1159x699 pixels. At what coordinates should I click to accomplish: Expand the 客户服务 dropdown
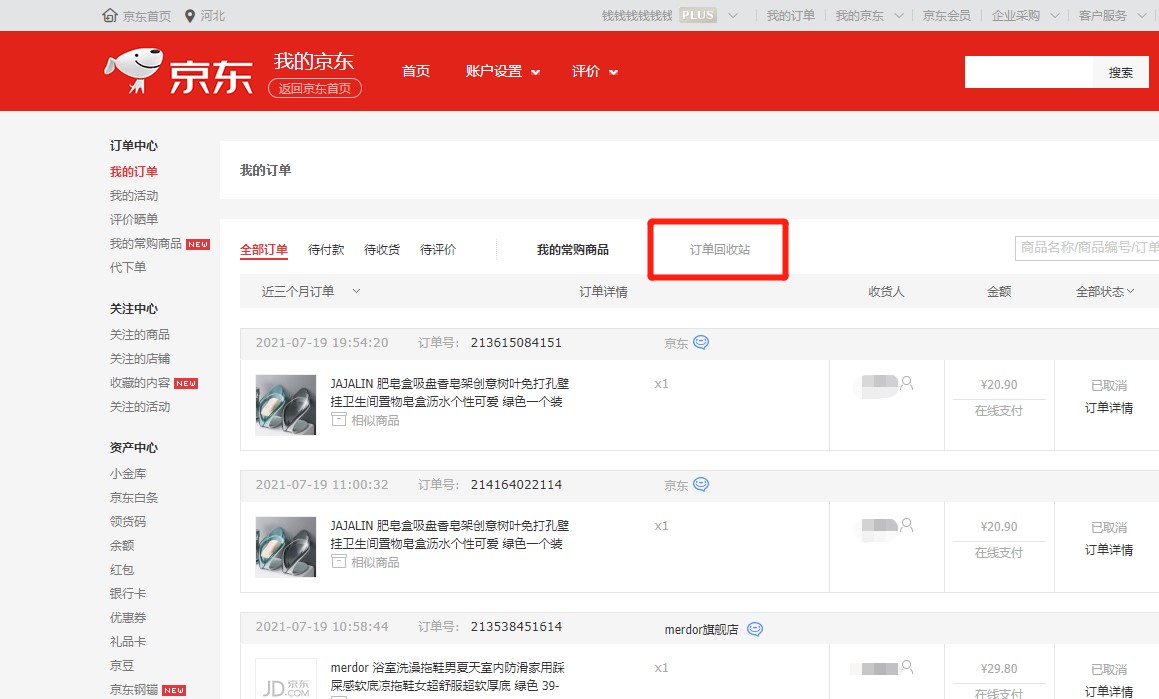[1141, 15]
